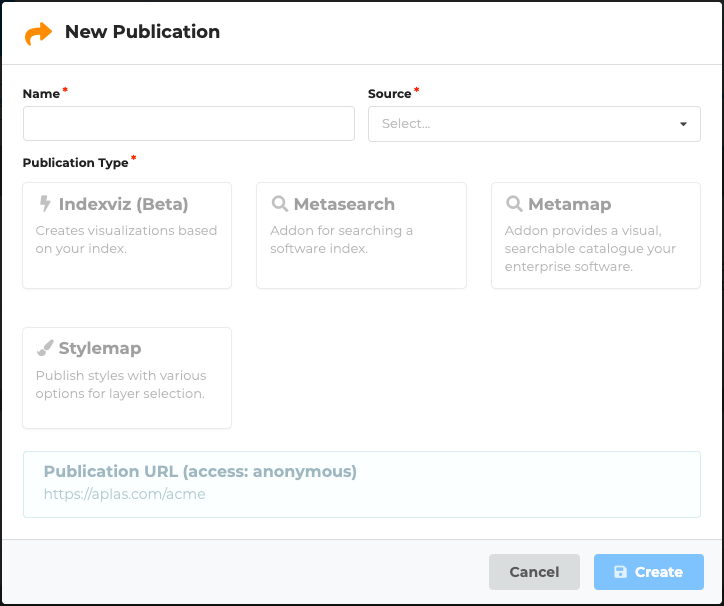Click the Publication URL heading
724x606 pixels.
(200, 471)
